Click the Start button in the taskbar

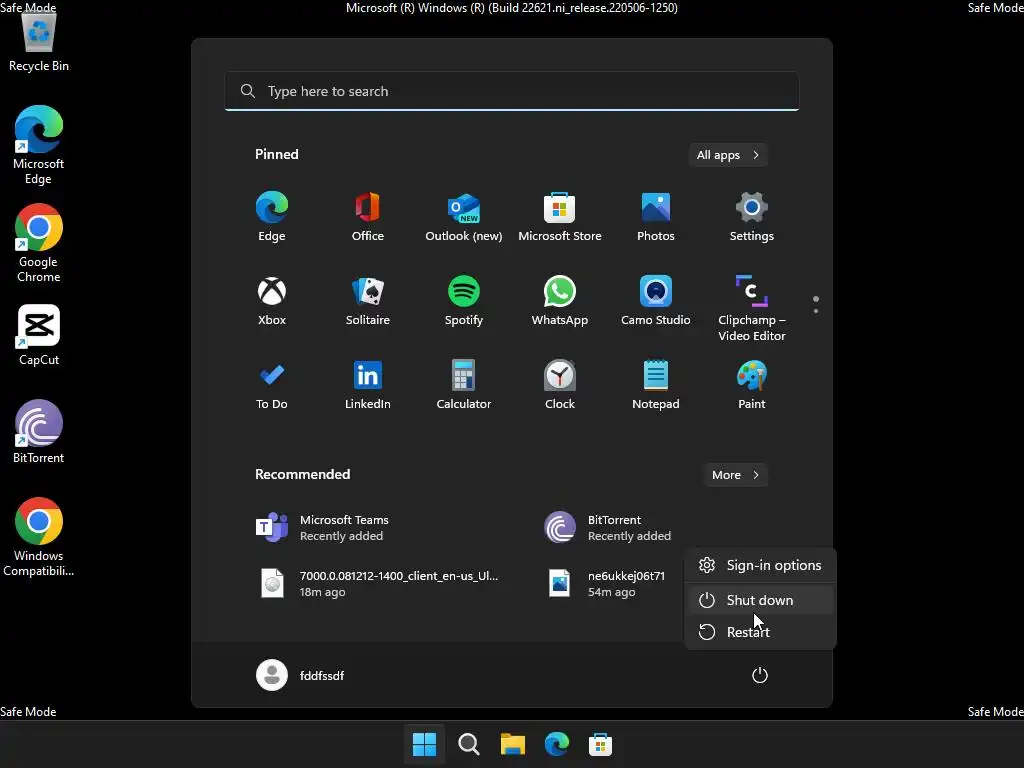point(424,744)
